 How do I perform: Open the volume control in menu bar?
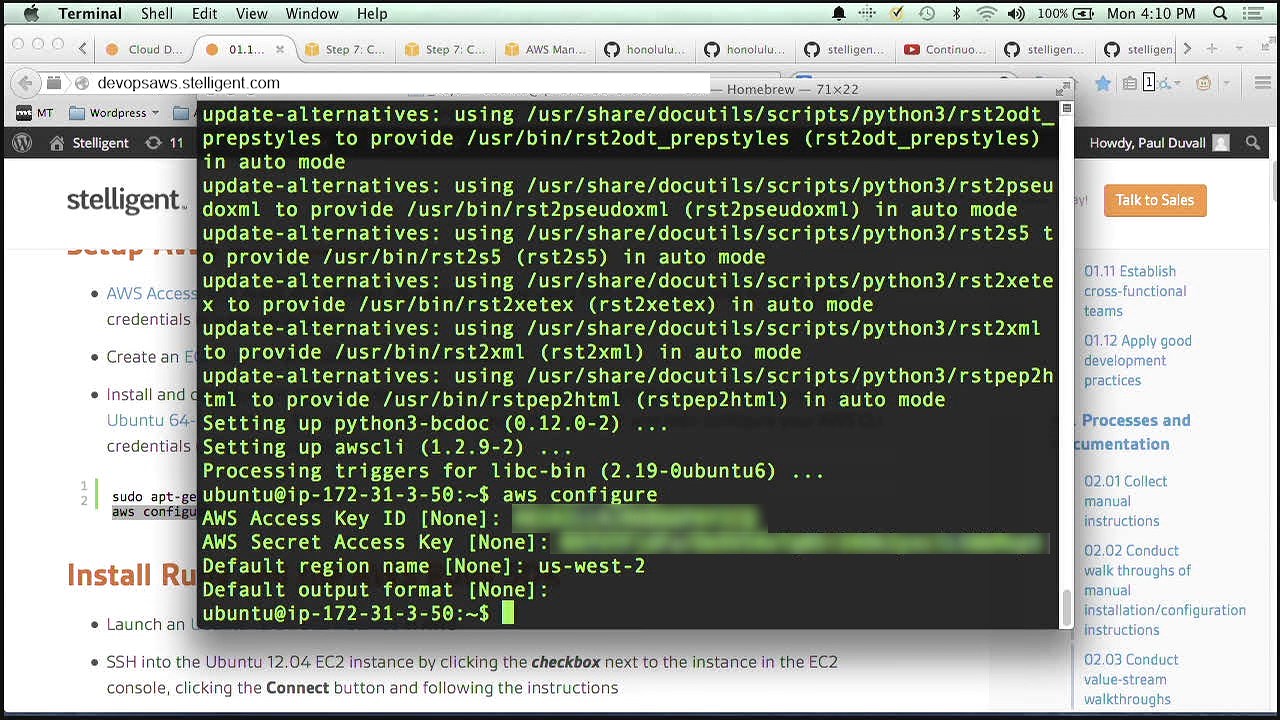[1016, 14]
